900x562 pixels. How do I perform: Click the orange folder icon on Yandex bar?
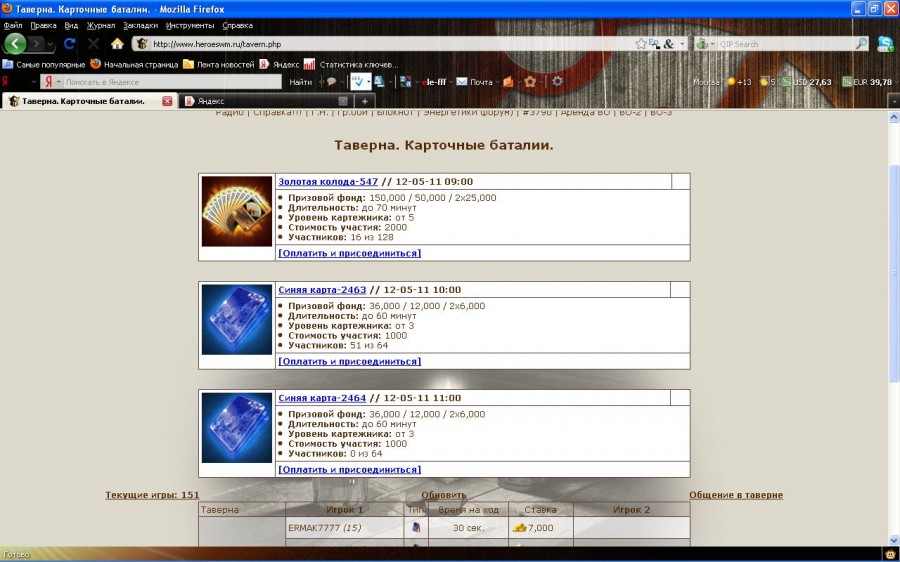pyautogui.click(x=508, y=82)
